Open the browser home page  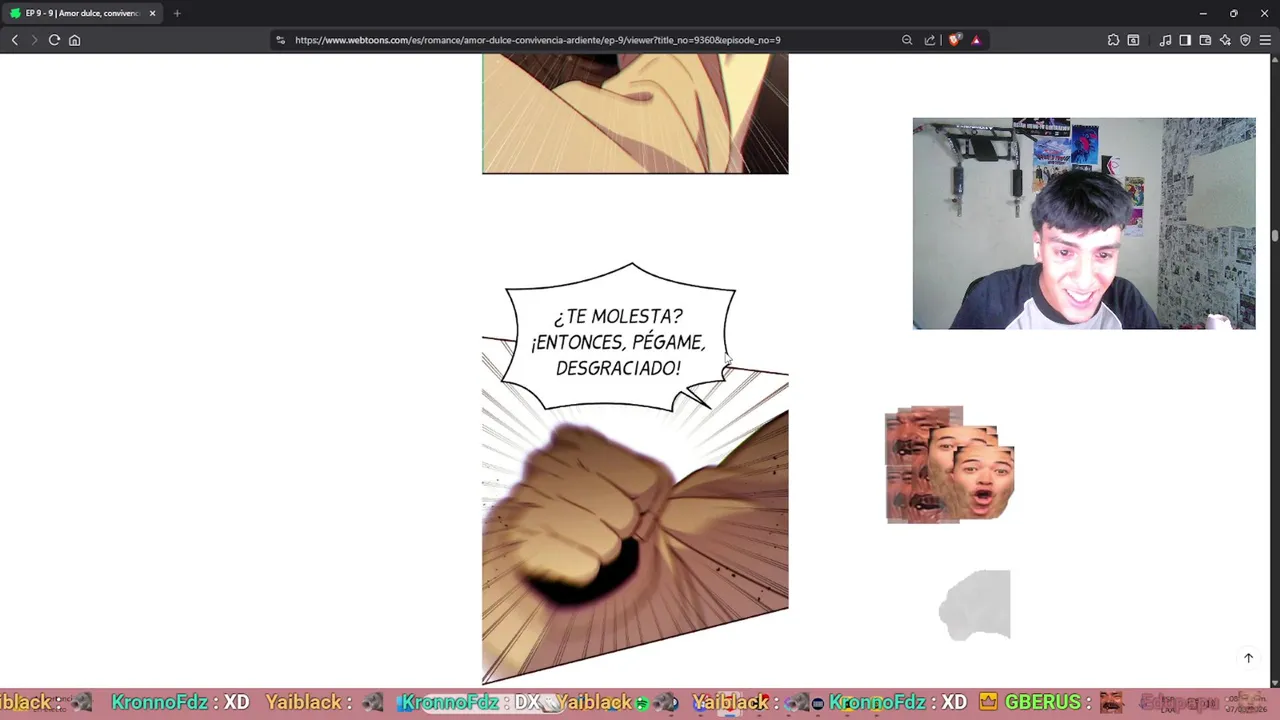click(74, 40)
